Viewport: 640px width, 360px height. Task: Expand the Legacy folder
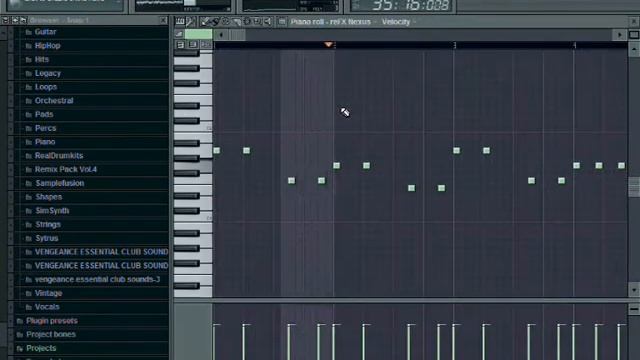click(x=48, y=73)
